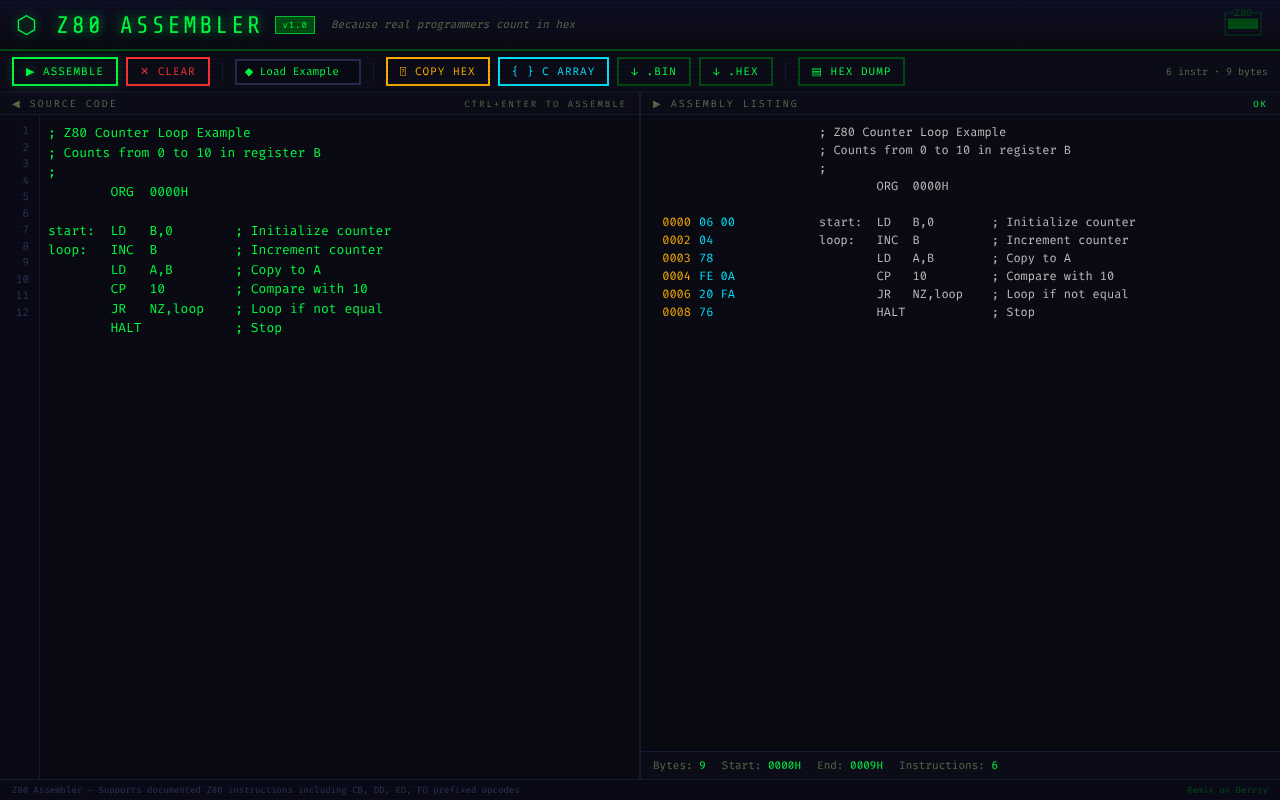The height and width of the screenshot is (800, 1280).
Task: Open the Remix on Berrry link
Action: (1227, 790)
